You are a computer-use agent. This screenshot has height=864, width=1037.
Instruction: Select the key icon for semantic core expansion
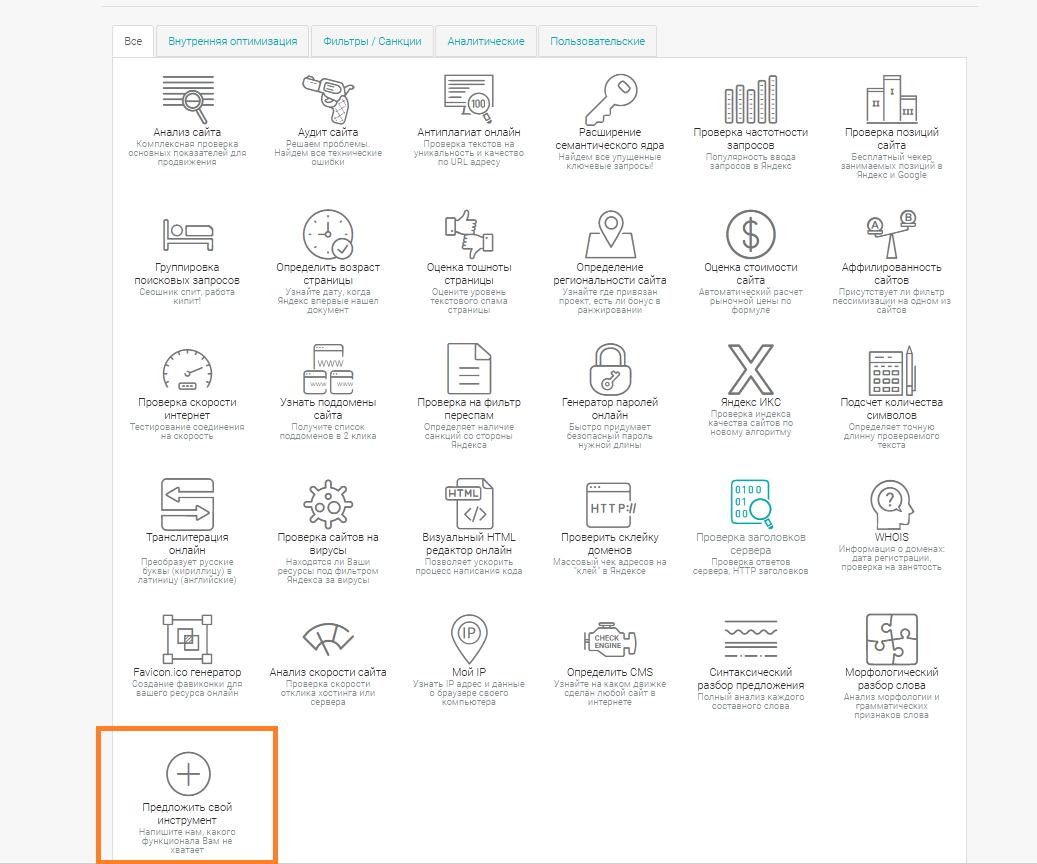610,98
